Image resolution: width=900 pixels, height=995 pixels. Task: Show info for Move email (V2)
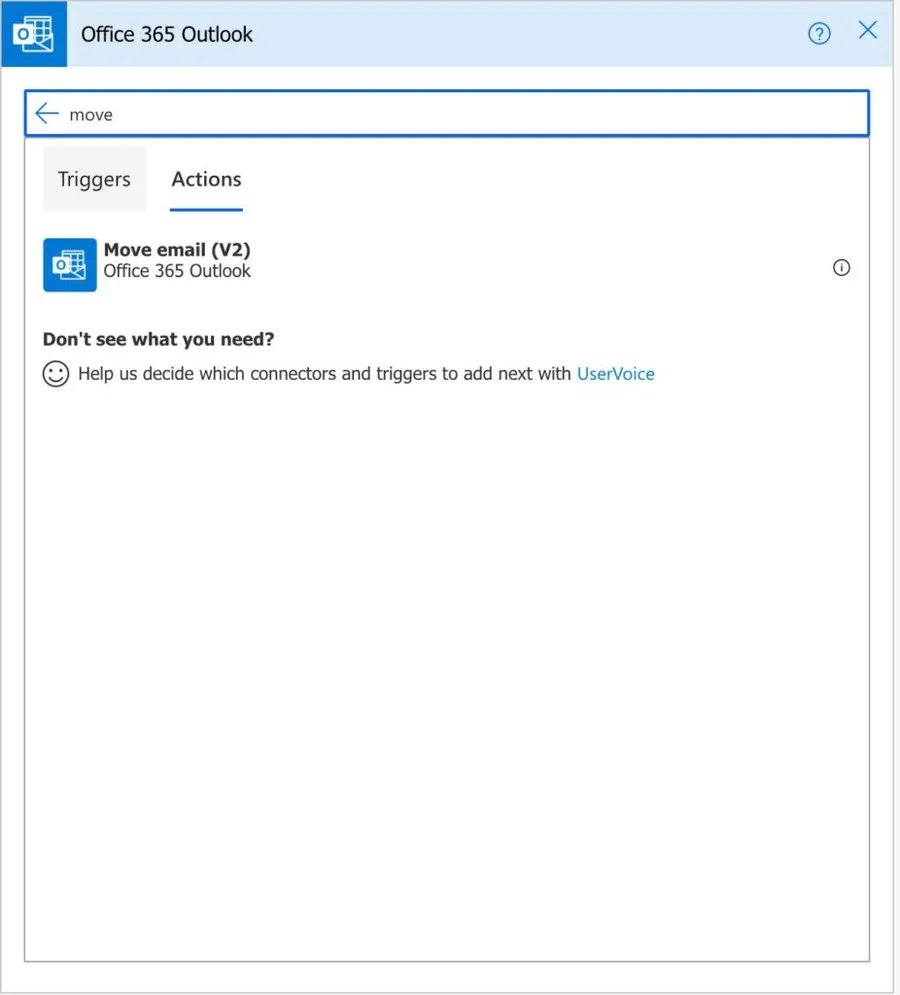coord(841,267)
